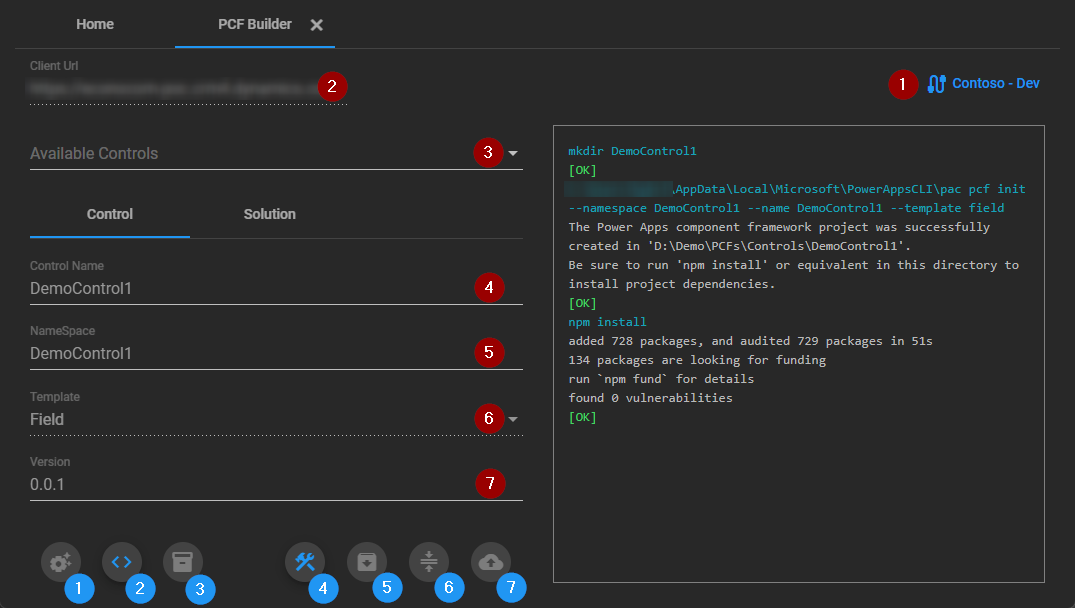This screenshot has width=1075, height=608.
Task: Click the code brackets icon button
Action: 122,562
